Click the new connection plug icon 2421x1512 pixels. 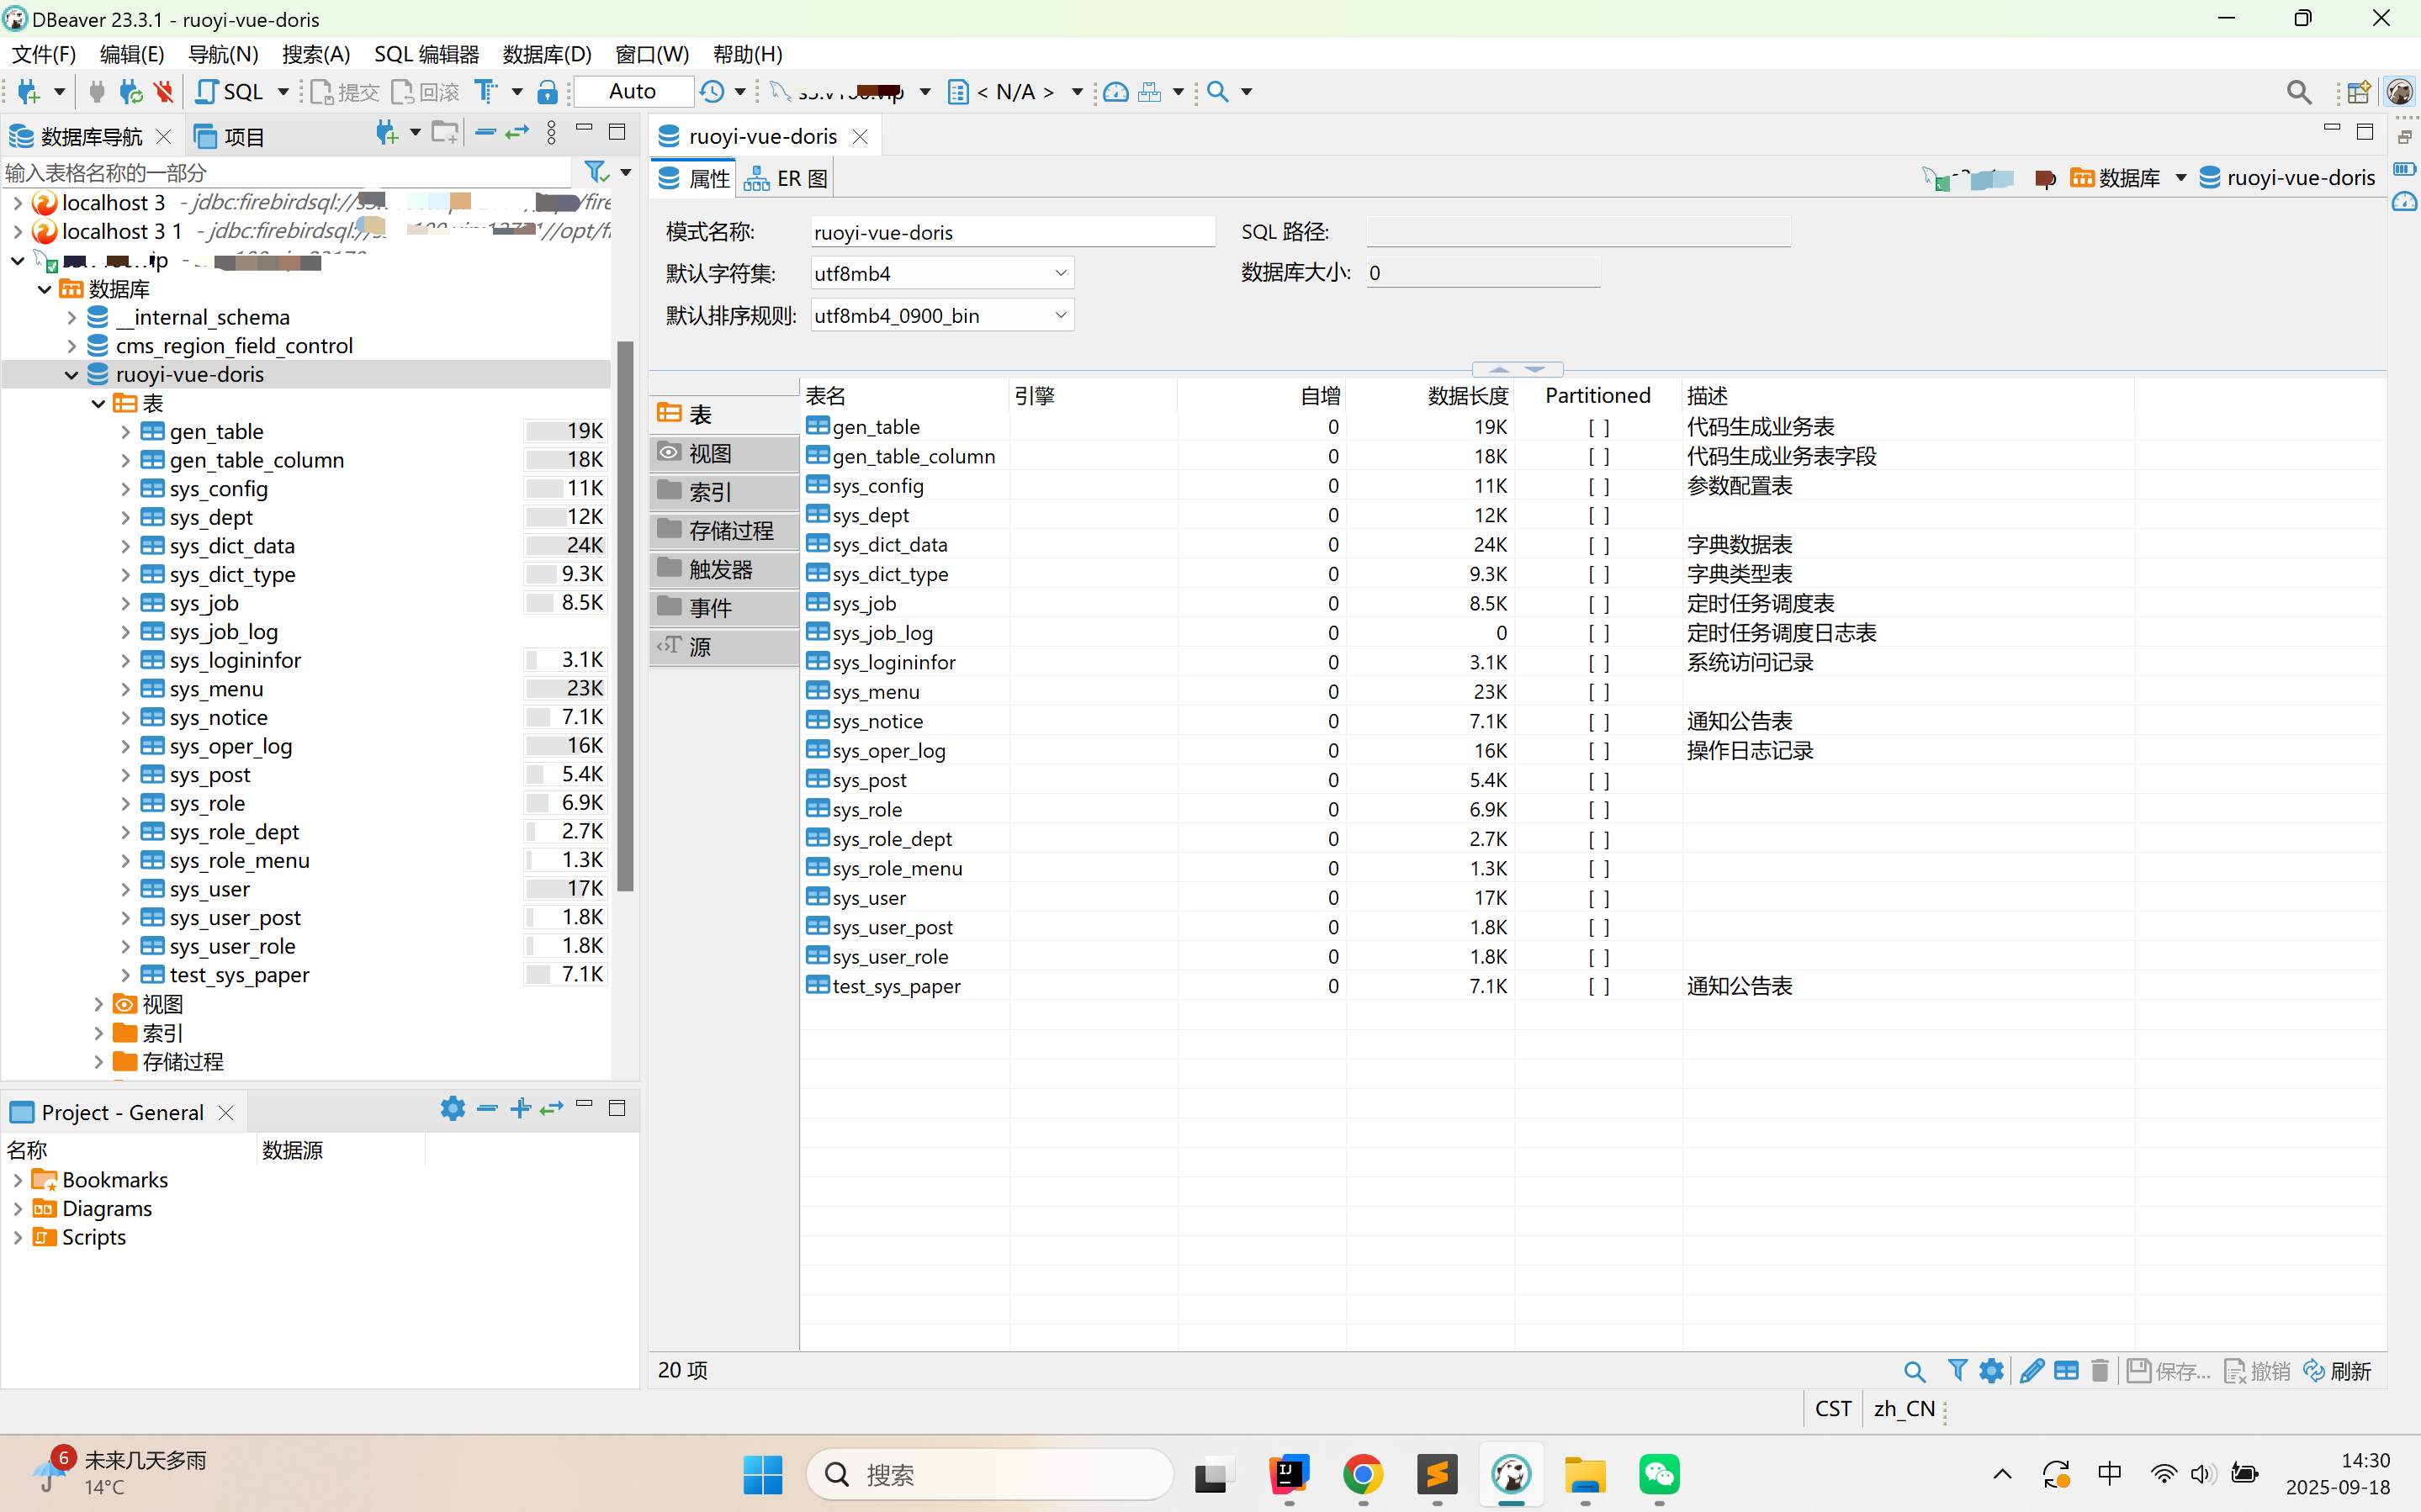[28, 92]
